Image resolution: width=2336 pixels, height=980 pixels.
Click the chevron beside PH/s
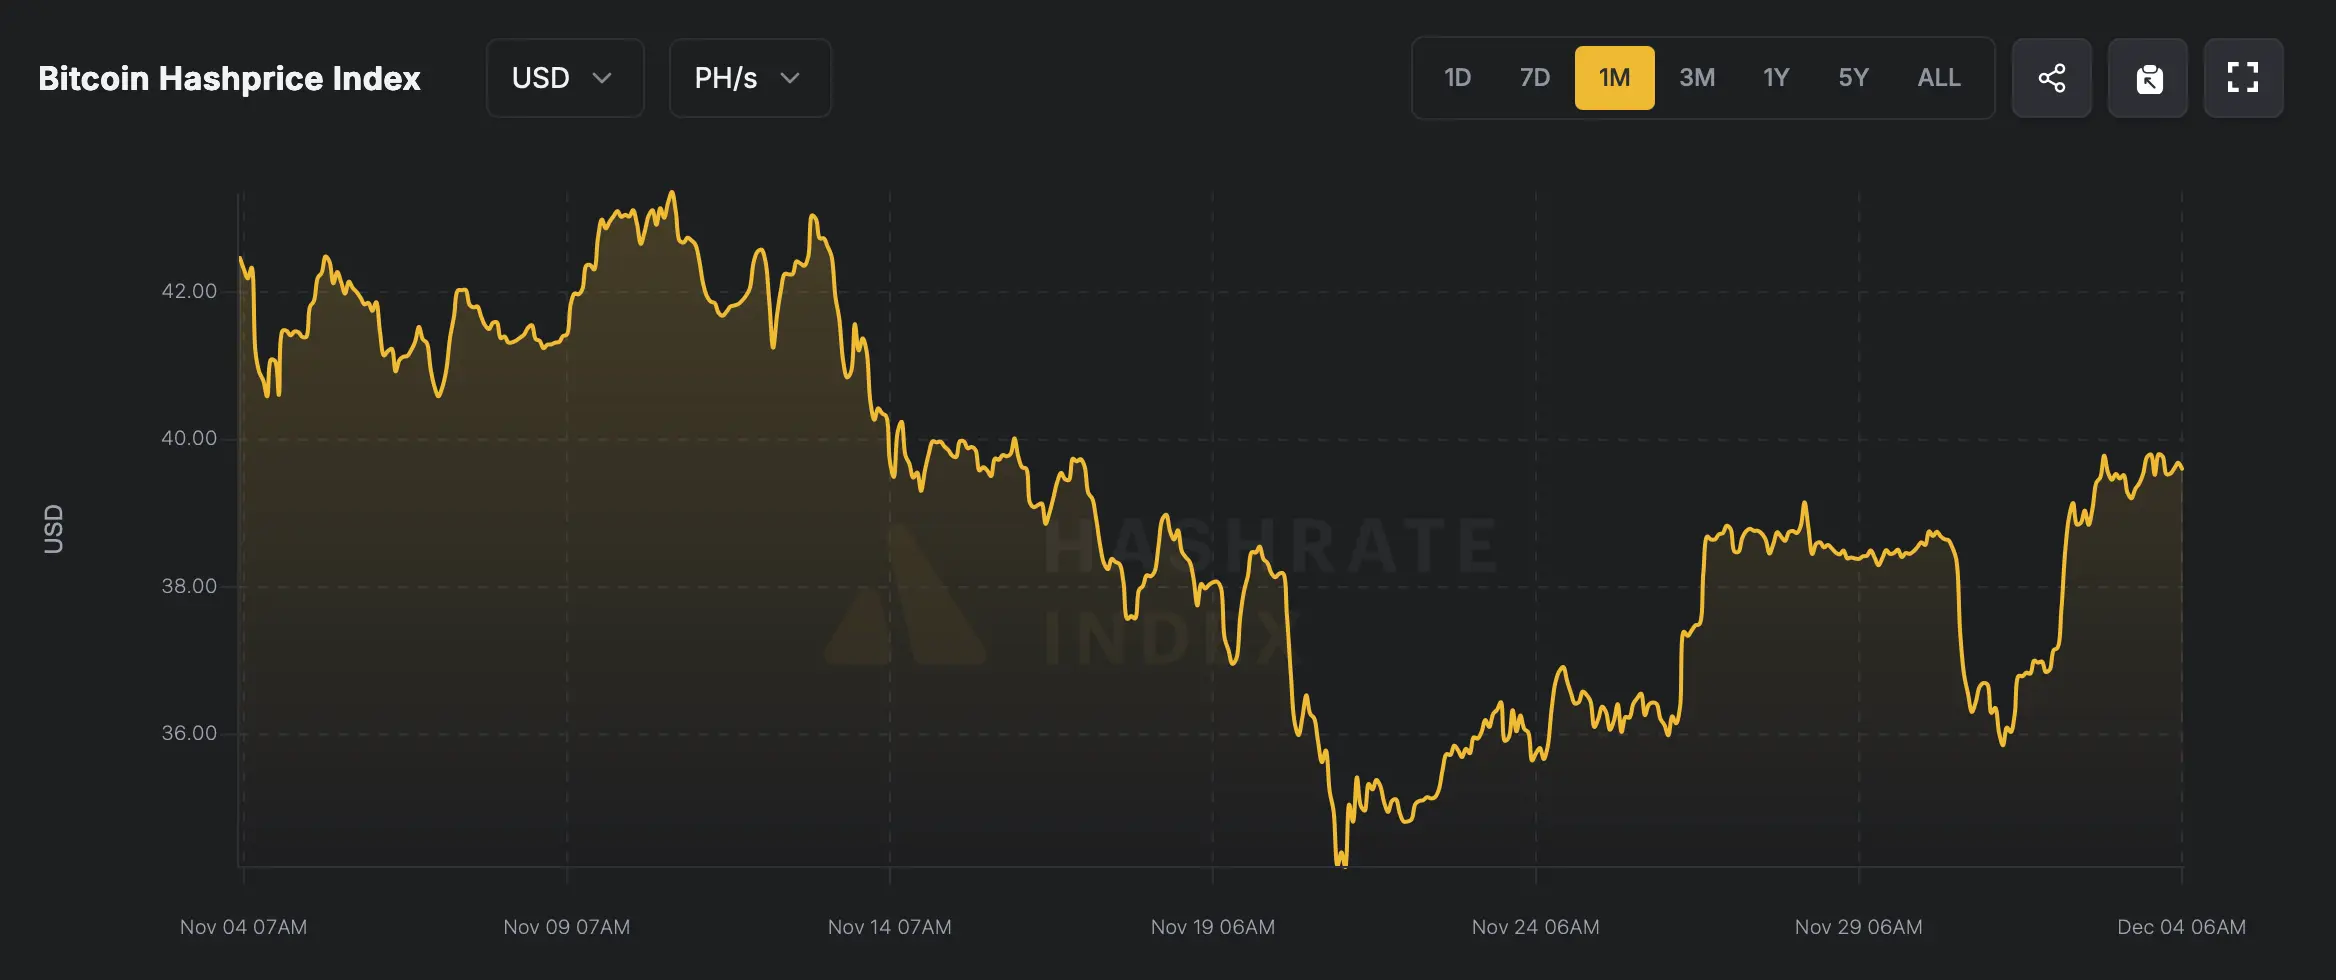point(789,78)
